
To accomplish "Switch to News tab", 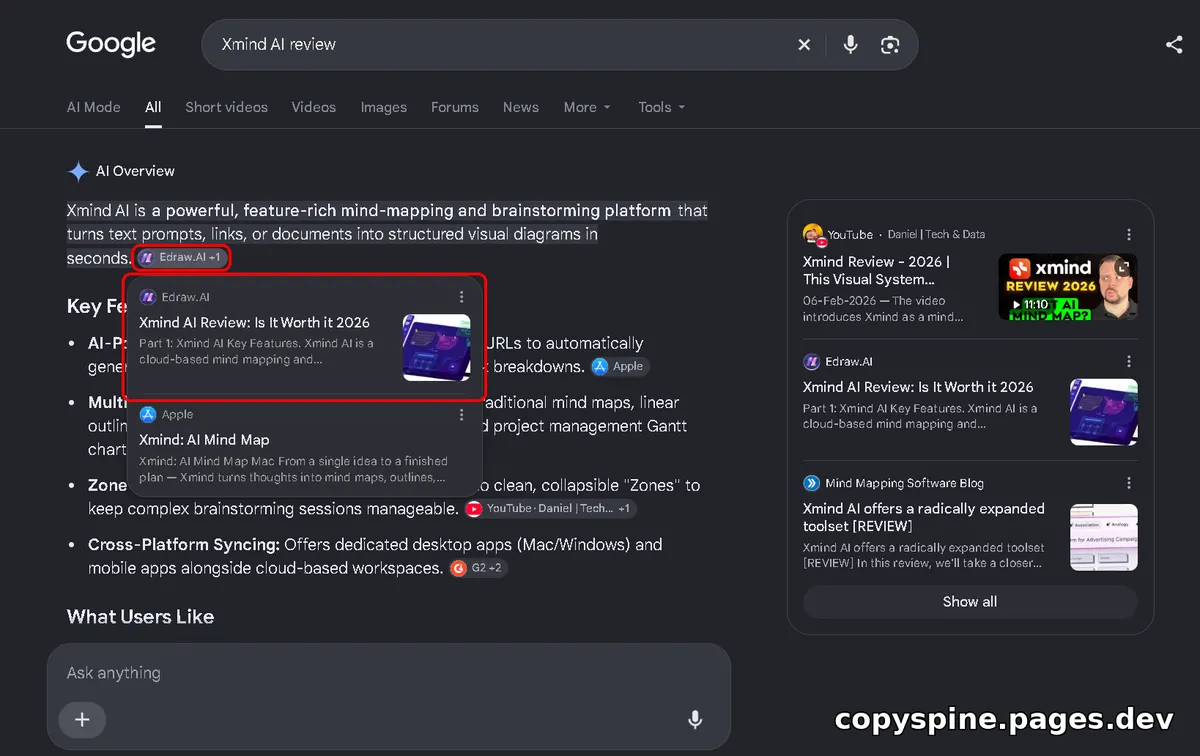I will 521,107.
